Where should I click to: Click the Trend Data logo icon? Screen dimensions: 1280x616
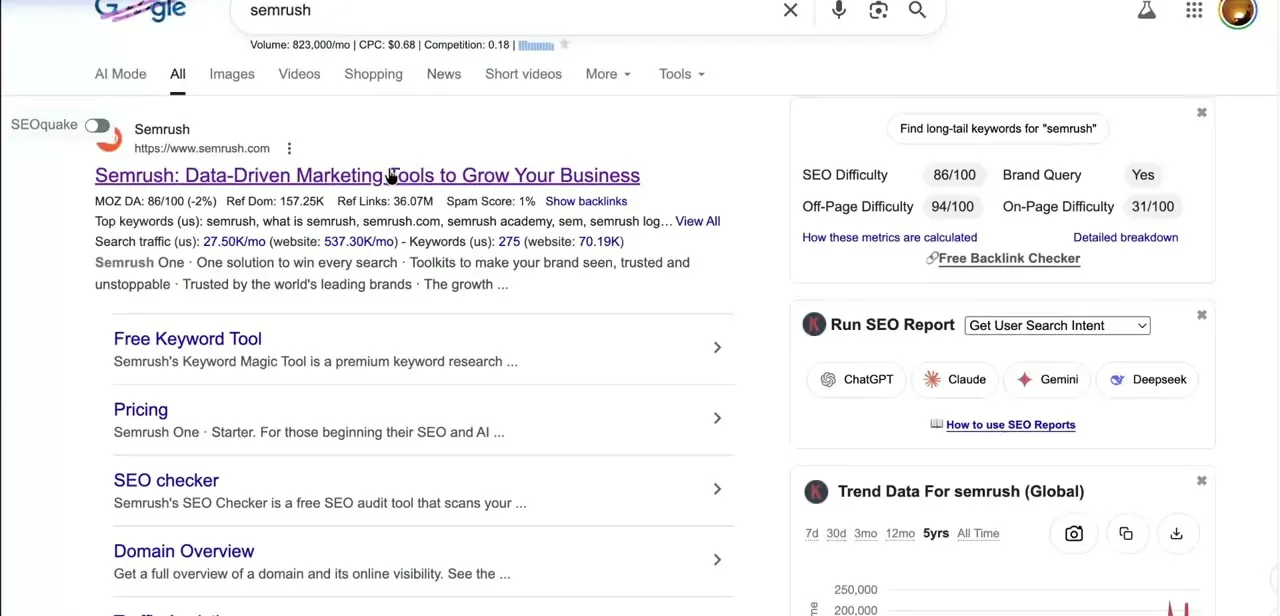click(816, 491)
